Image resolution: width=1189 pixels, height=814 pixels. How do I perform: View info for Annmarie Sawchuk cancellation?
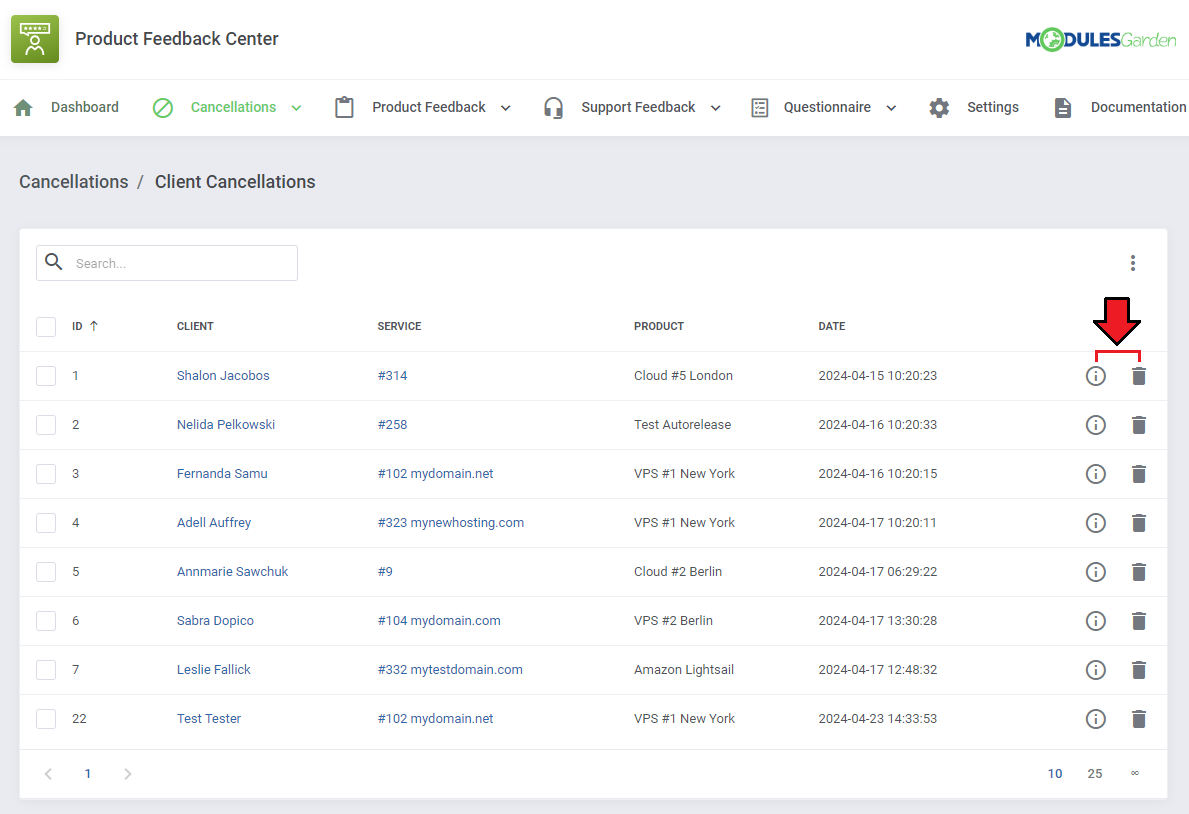click(x=1096, y=572)
